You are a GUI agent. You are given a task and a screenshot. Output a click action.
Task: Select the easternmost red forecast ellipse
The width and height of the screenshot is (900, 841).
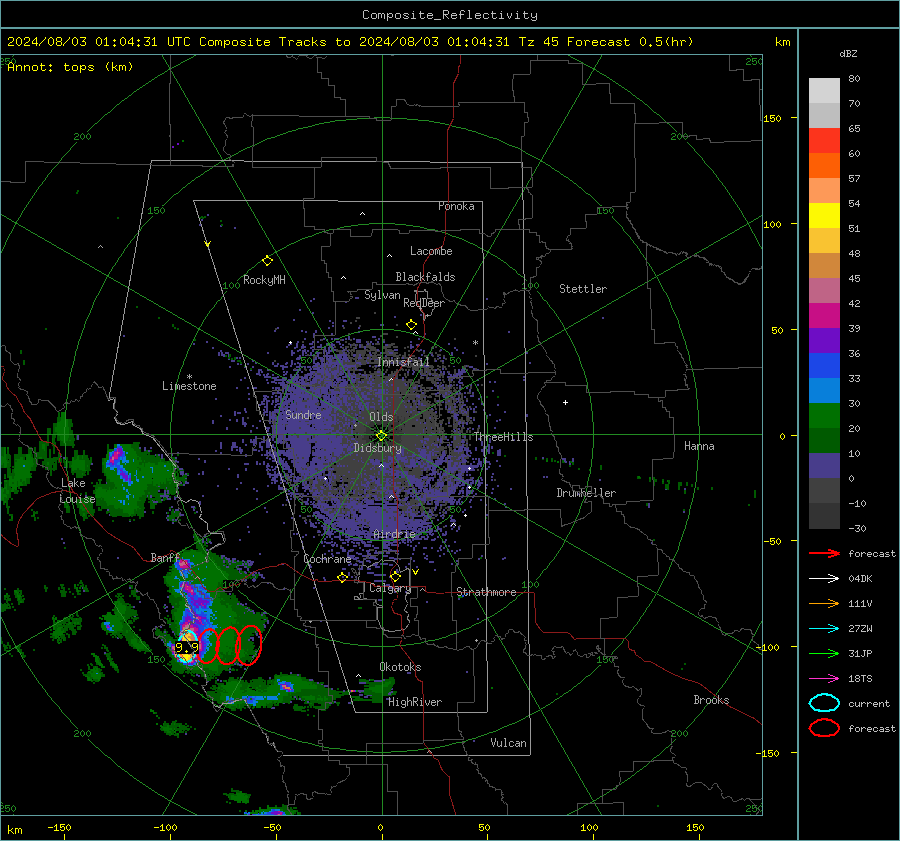tap(249, 645)
